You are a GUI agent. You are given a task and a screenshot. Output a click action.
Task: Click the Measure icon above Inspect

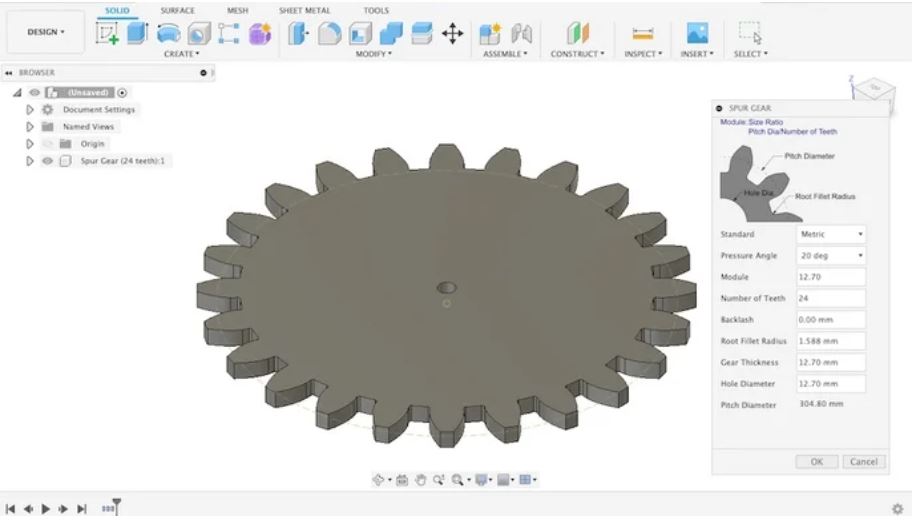tap(642, 33)
